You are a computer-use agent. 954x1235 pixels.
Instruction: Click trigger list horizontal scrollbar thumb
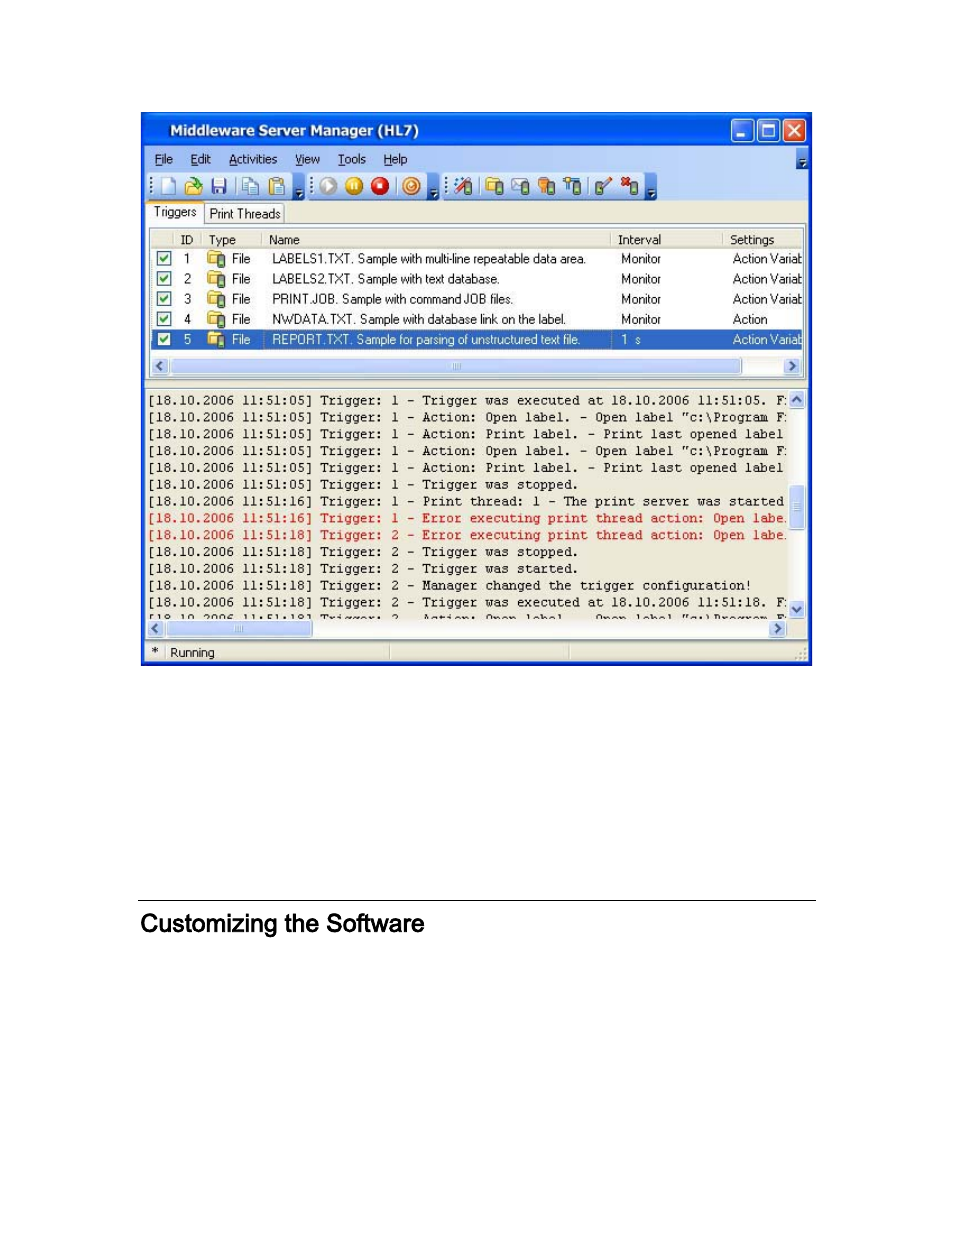point(456,366)
